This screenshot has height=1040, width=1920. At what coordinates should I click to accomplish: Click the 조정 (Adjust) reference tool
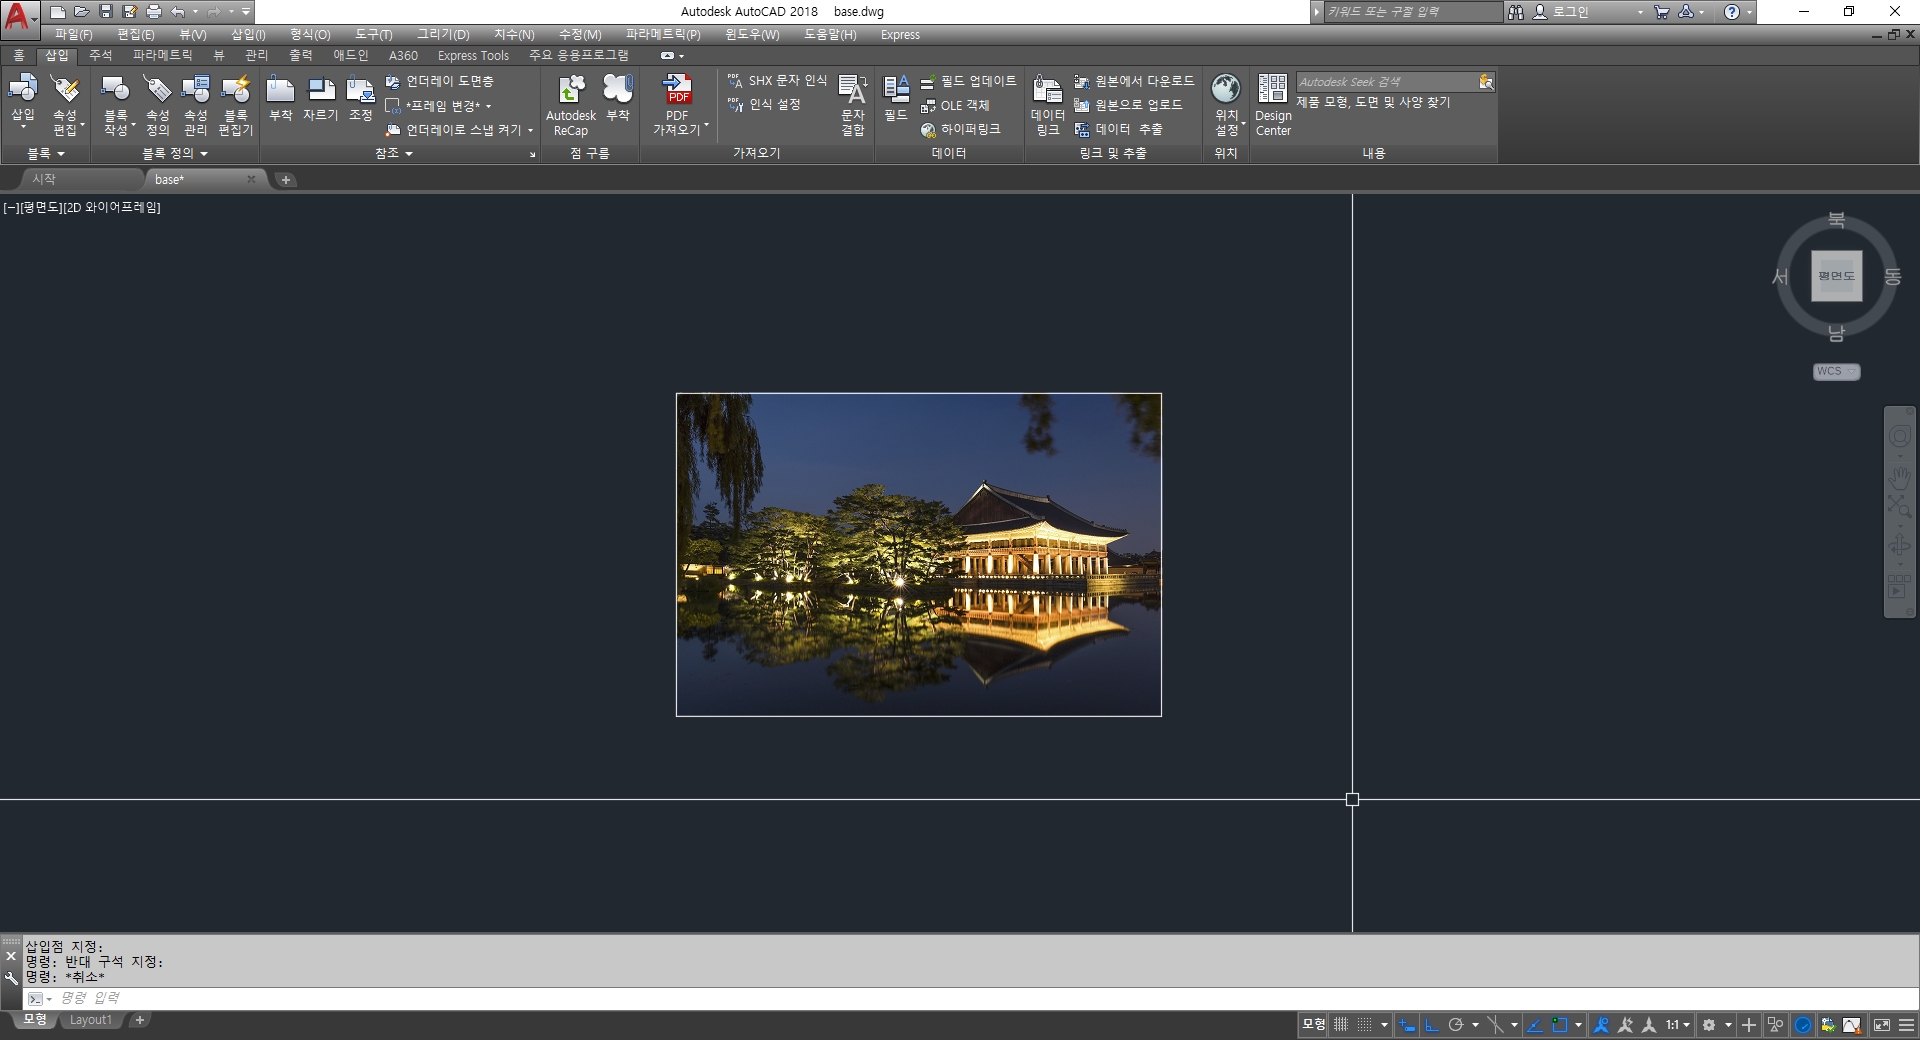click(x=361, y=98)
